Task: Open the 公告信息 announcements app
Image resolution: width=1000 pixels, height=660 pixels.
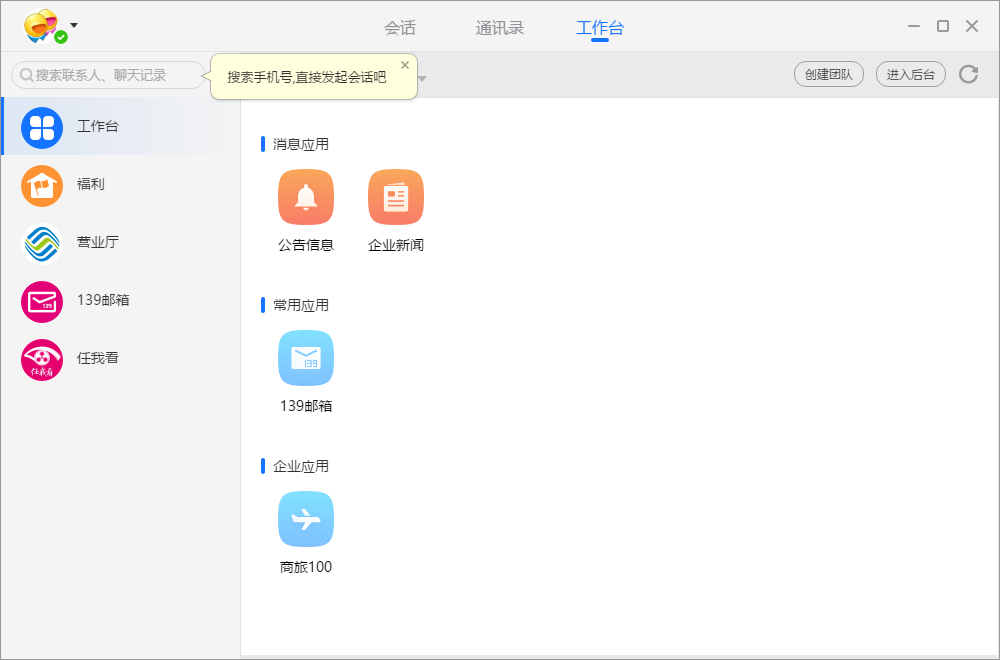Action: (306, 197)
